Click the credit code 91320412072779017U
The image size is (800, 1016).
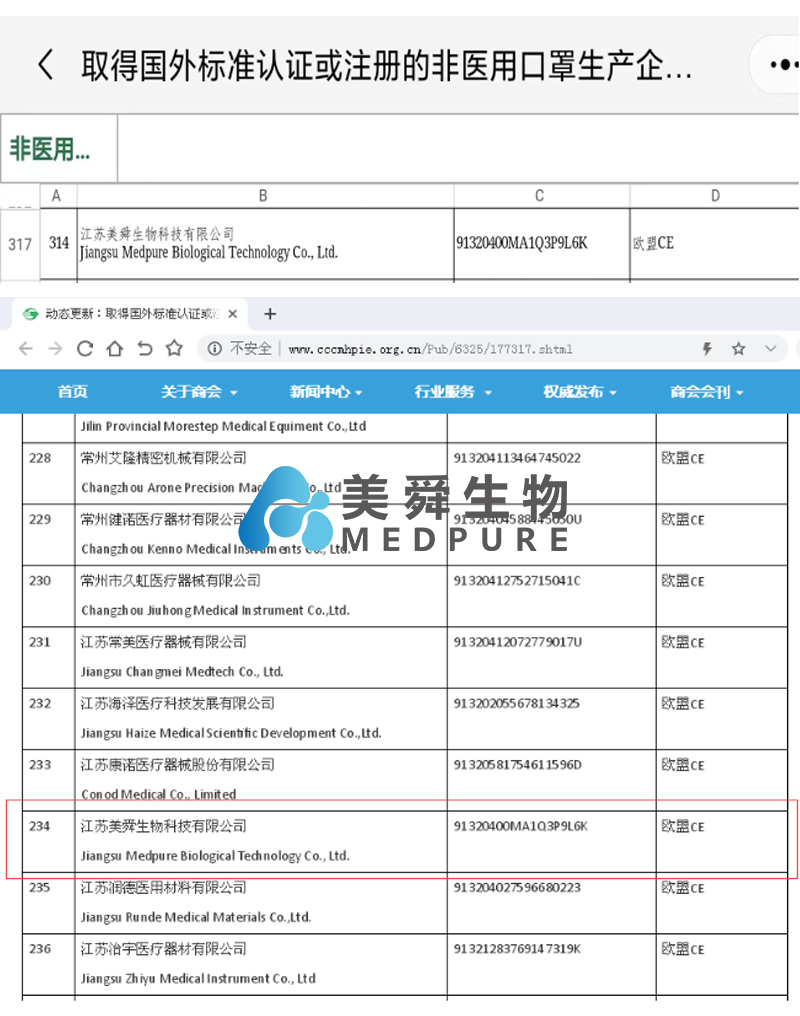click(x=518, y=642)
